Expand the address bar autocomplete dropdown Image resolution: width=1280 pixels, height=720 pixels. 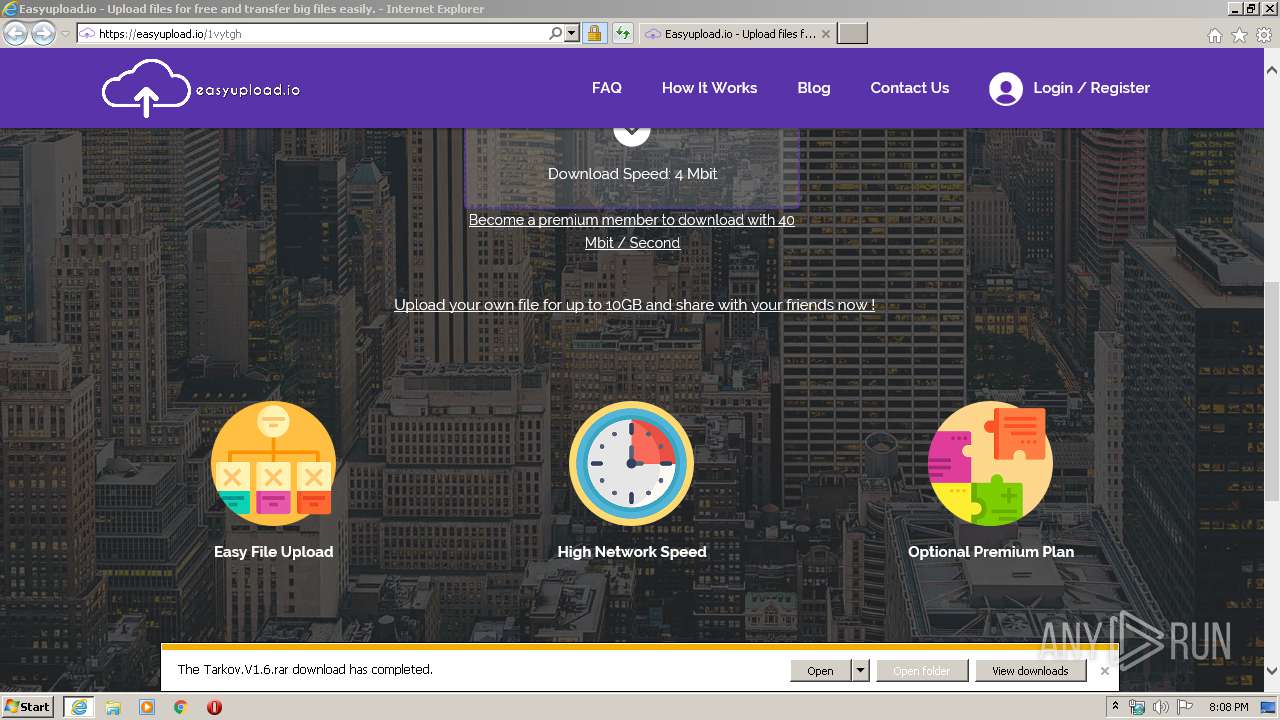click(572, 34)
